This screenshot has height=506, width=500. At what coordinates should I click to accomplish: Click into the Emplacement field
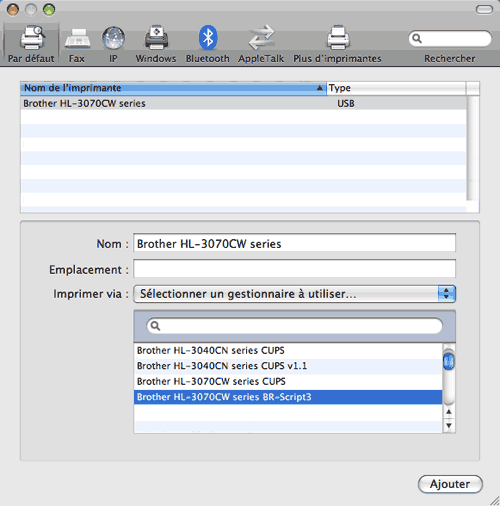tap(294, 269)
